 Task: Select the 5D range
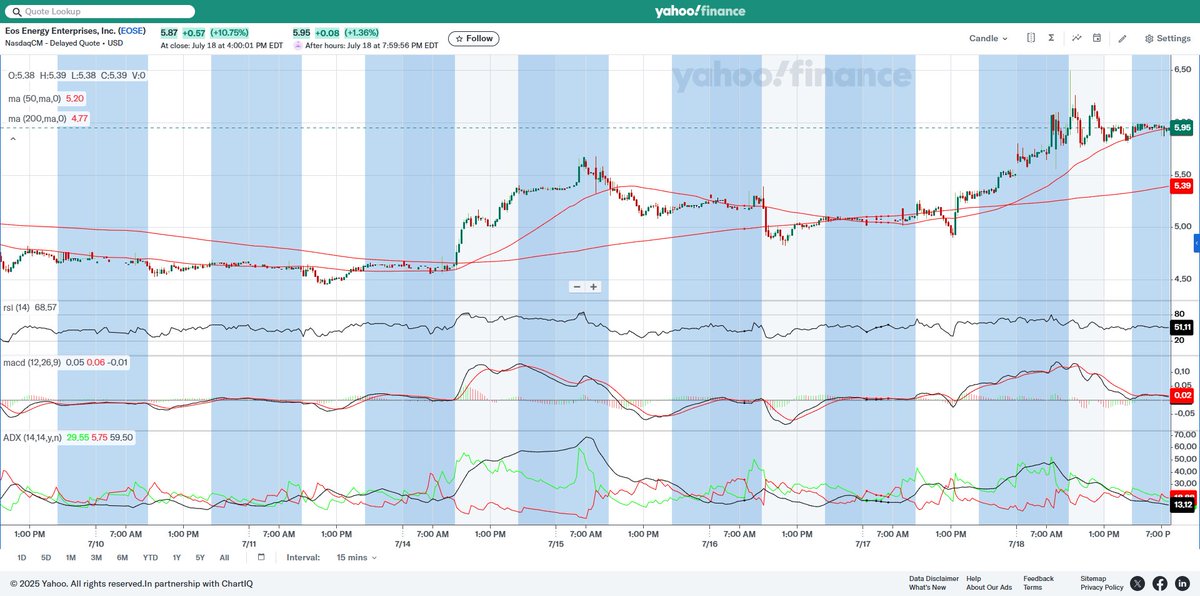[x=46, y=557]
